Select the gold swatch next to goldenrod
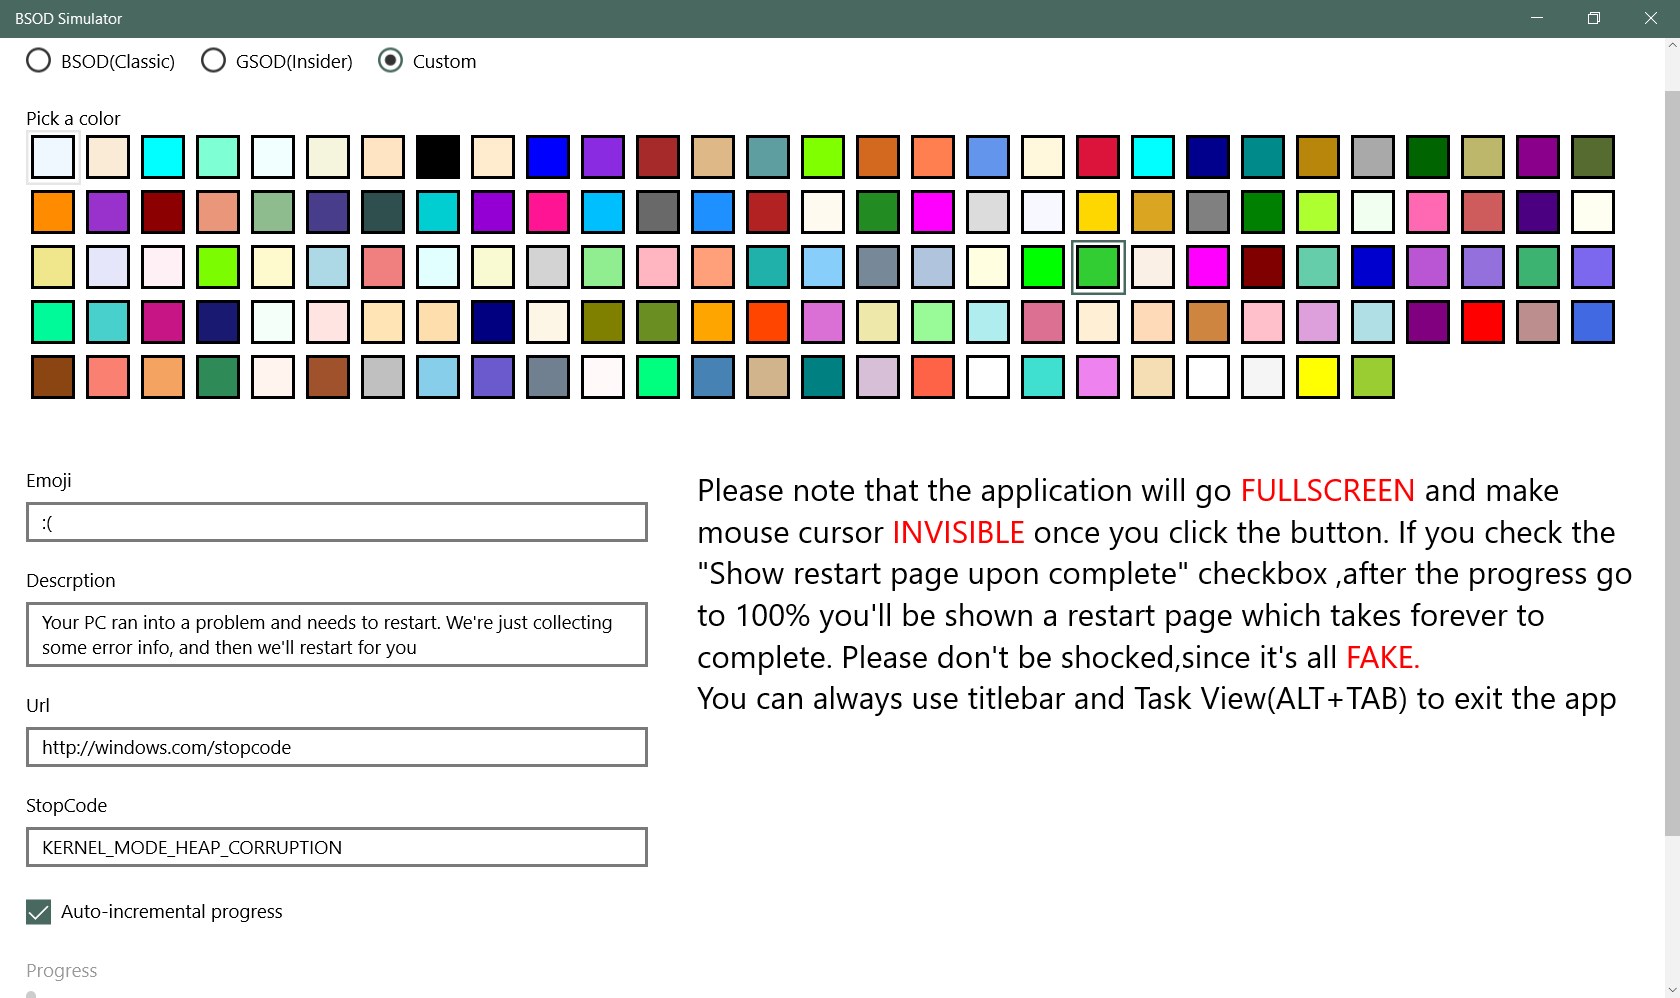 click(1098, 212)
